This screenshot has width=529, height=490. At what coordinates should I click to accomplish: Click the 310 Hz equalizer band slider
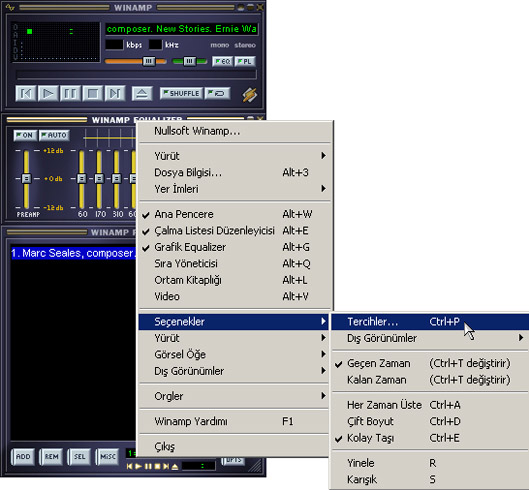pyautogui.click(x=117, y=179)
